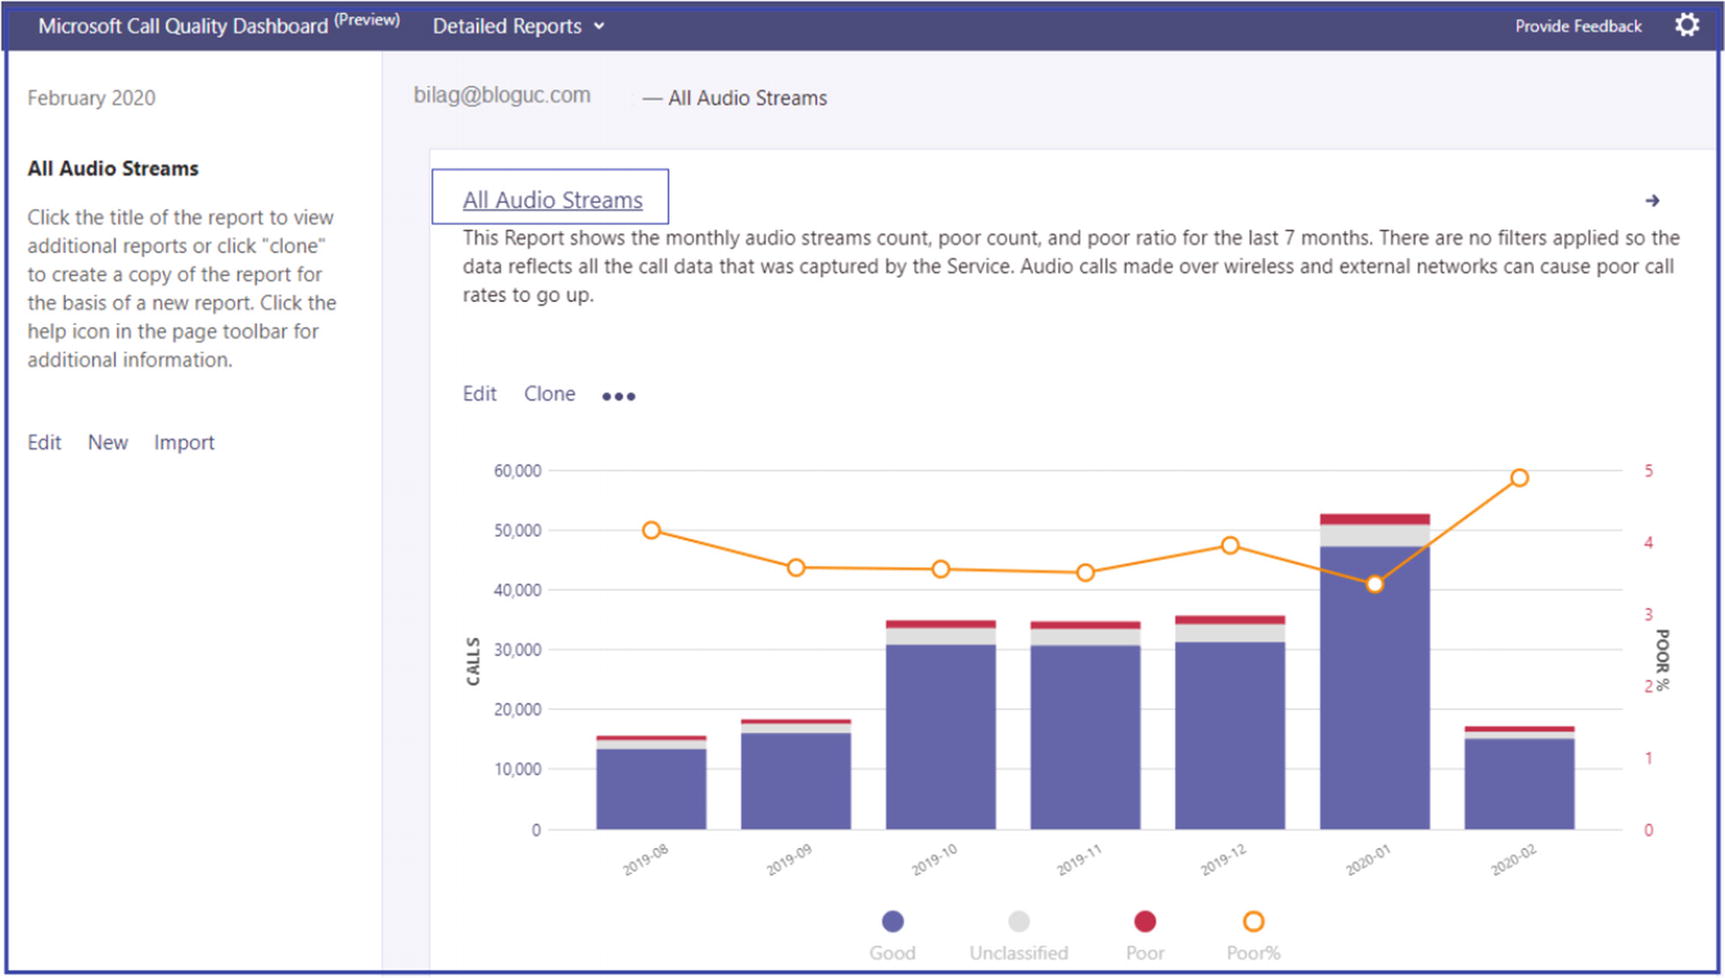Click the CALLS axis title
The height and width of the screenshot is (978, 1725).
[473, 662]
